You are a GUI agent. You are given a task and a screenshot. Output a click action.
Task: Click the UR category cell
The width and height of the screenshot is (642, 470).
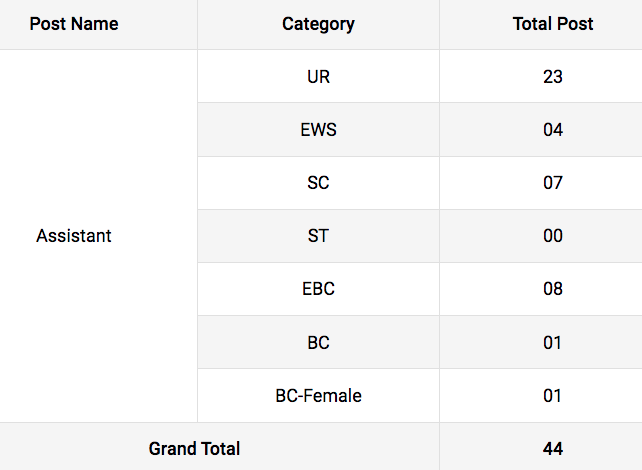[x=318, y=77]
